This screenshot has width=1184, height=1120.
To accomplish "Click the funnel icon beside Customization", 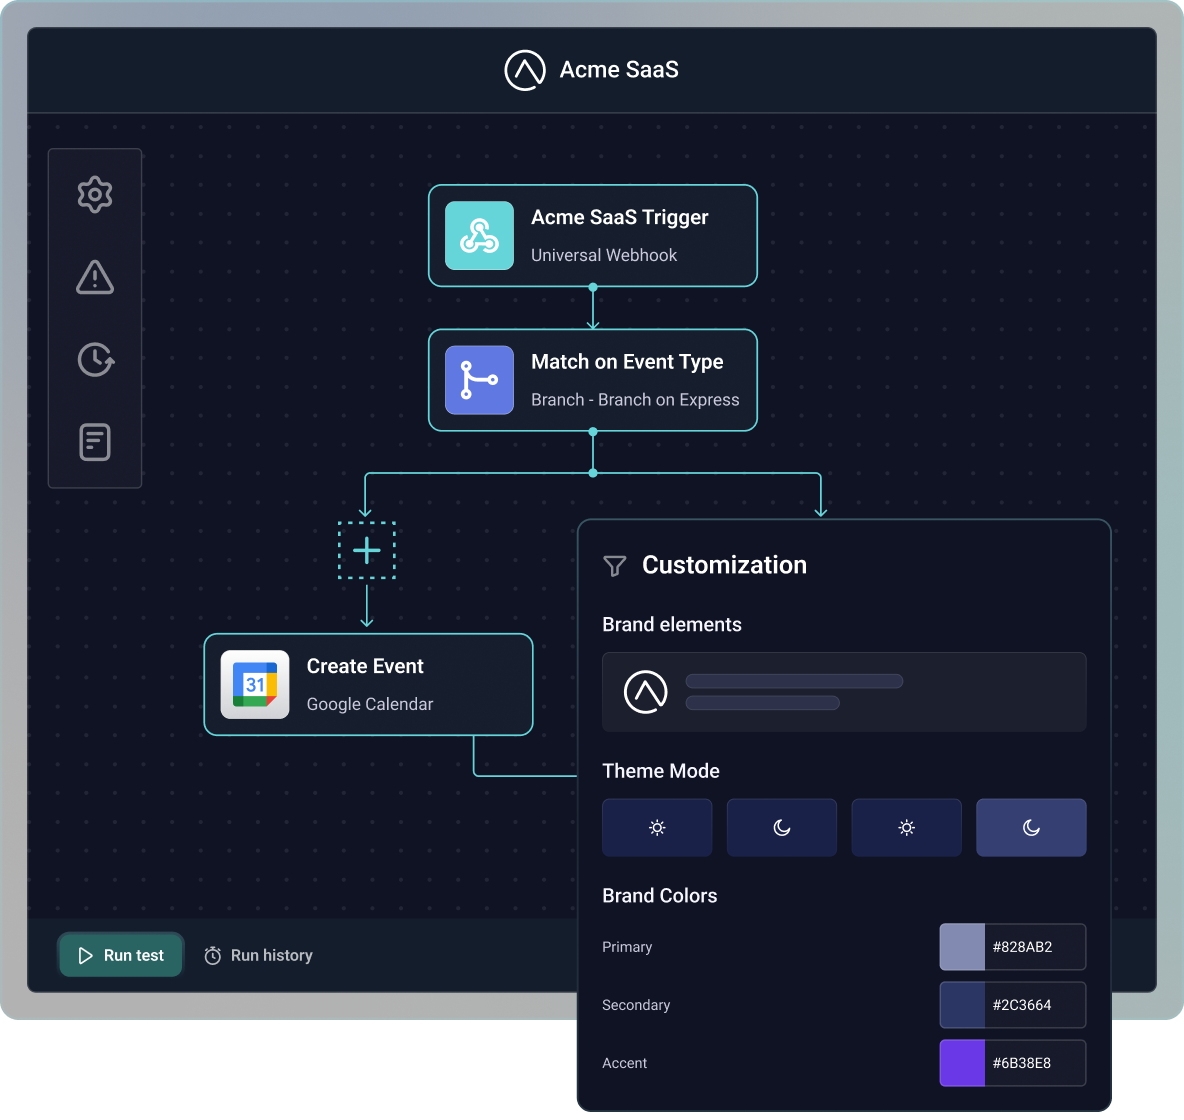I will [x=615, y=566].
